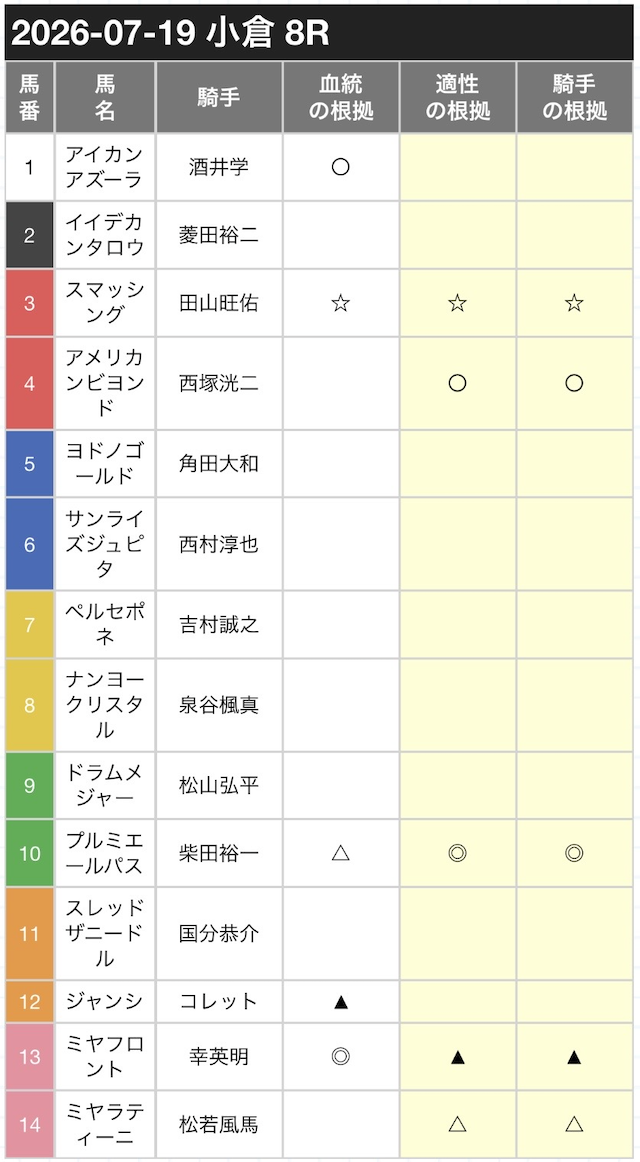Select the ◎ mark in プルミエールパス's 騎手の根拠 cell

[574, 854]
